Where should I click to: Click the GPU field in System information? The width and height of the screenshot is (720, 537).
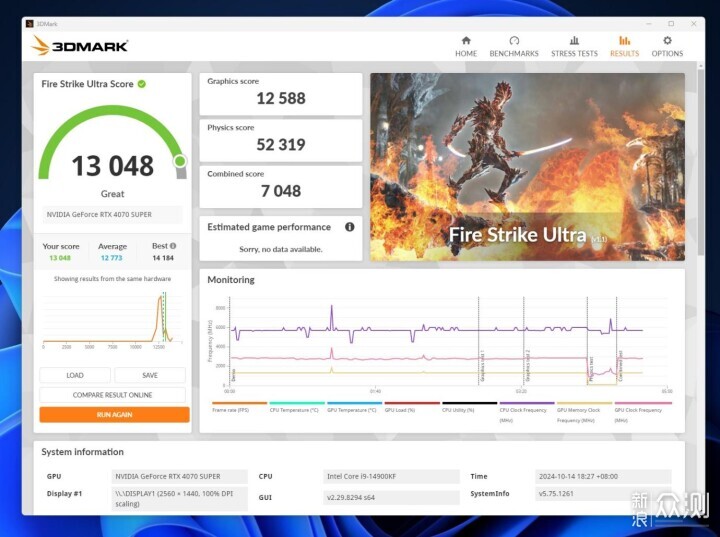click(180, 476)
